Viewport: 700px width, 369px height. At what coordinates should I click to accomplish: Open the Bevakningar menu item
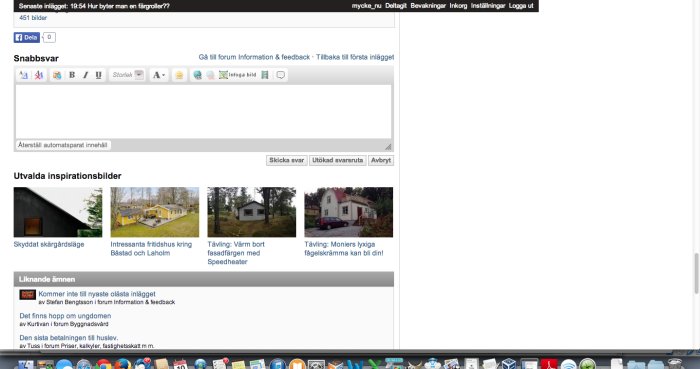pos(428,6)
